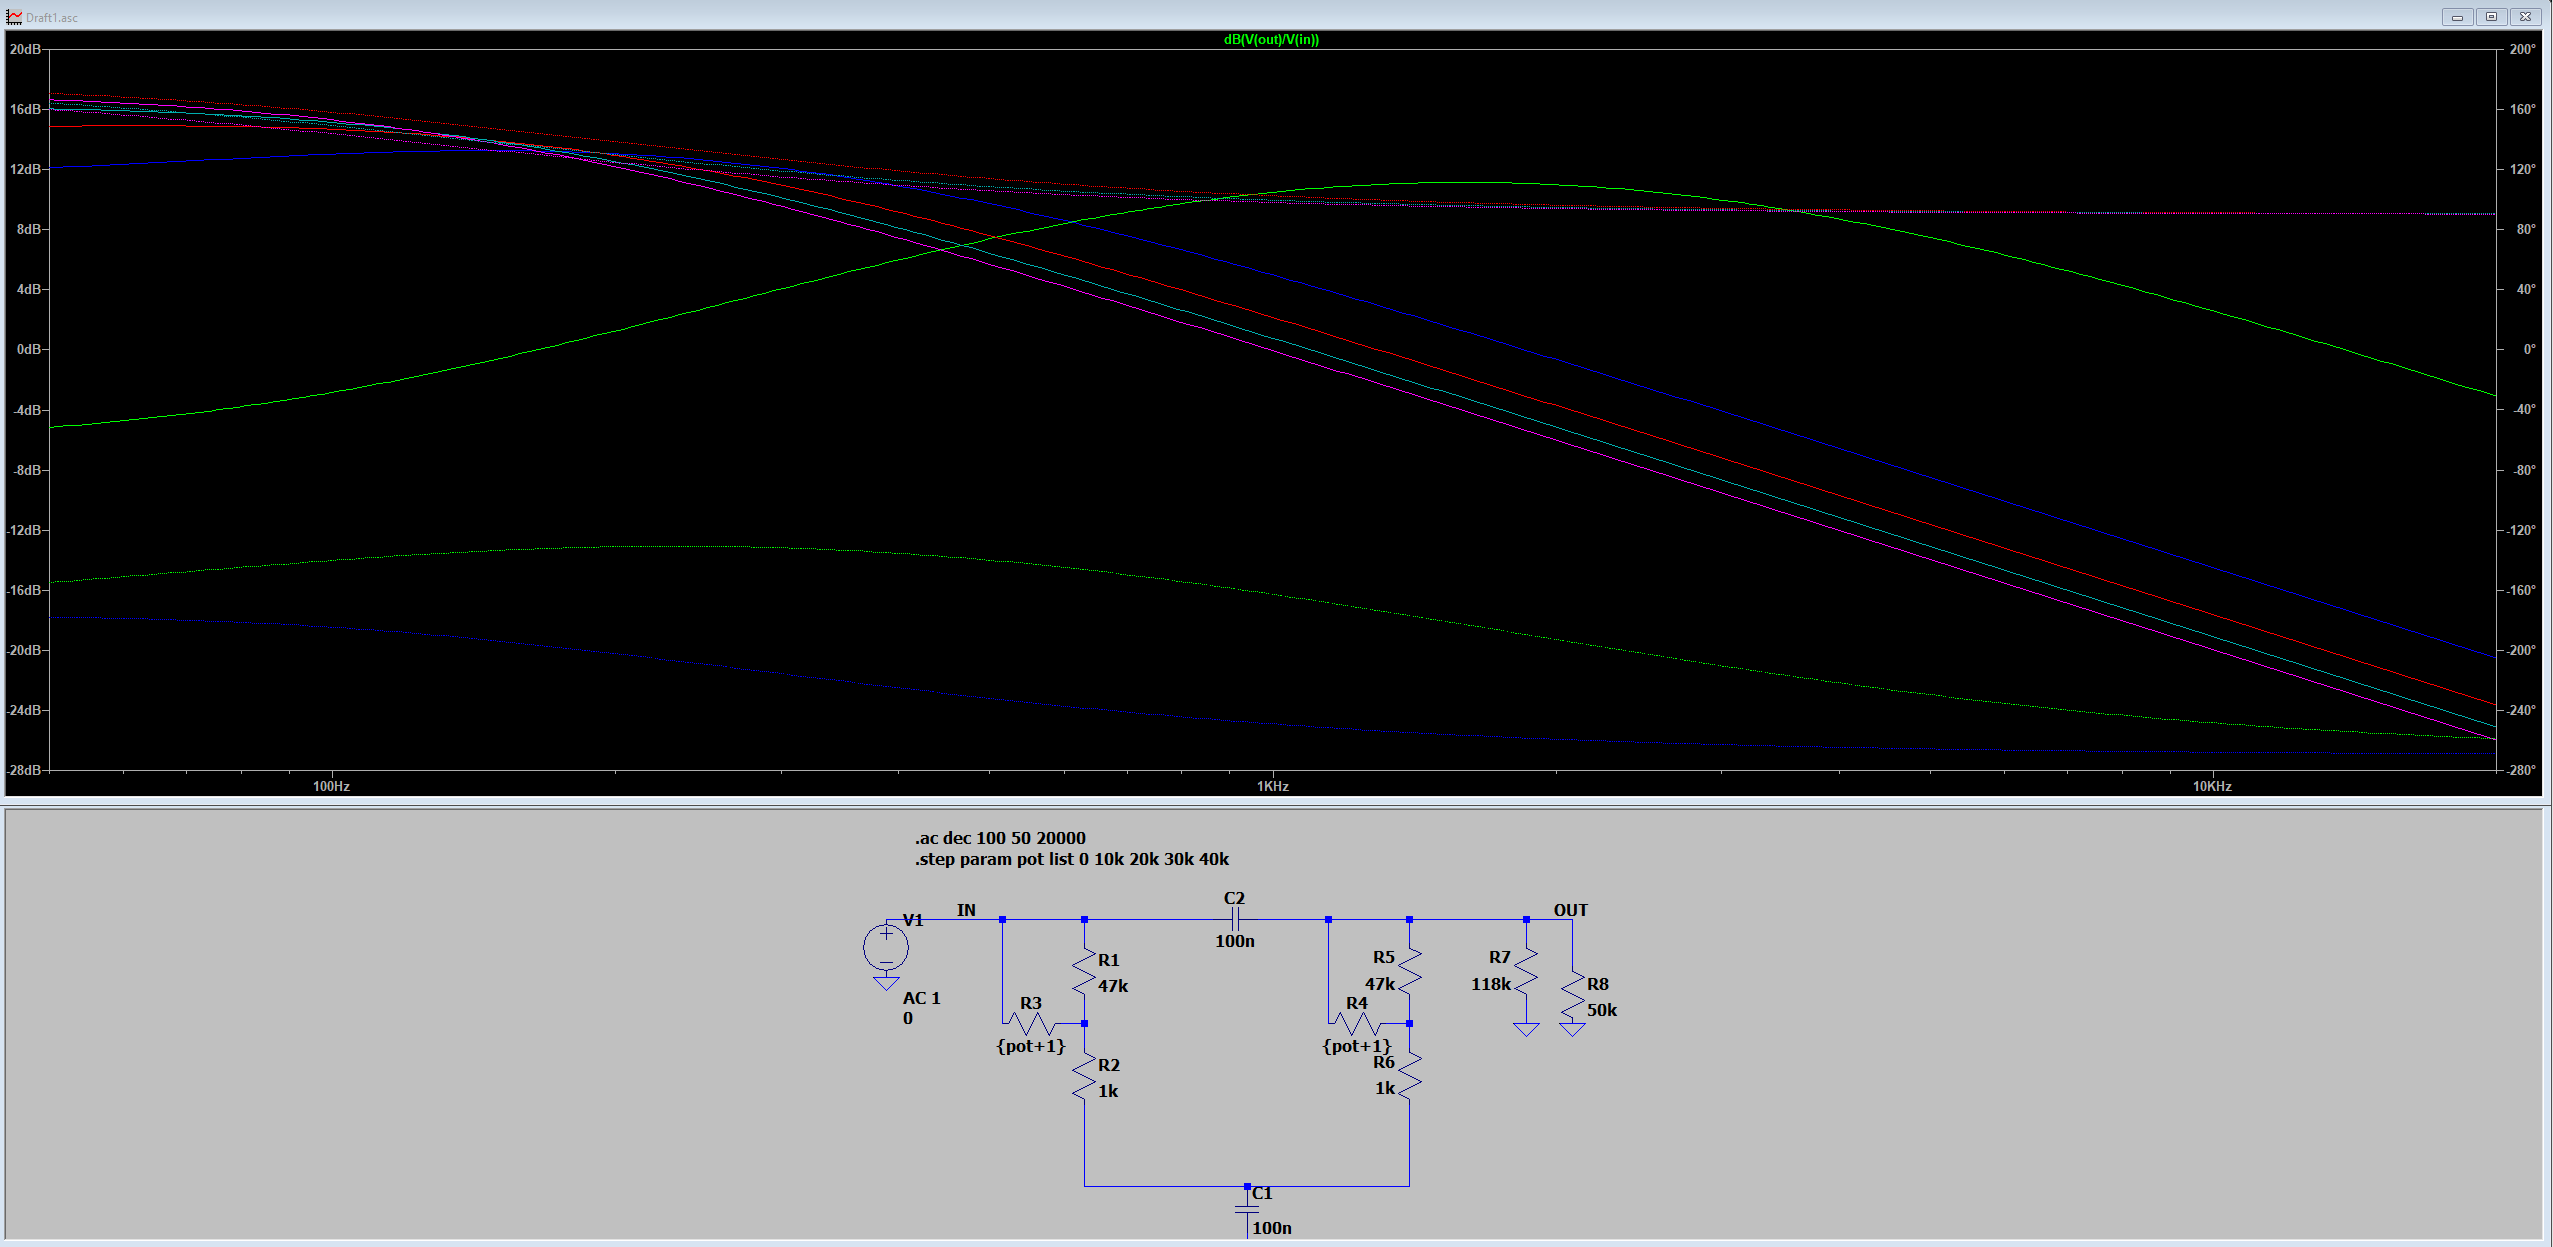The width and height of the screenshot is (2553, 1247).
Task: Select the R6 resistor symbol
Action: (x=1409, y=1077)
